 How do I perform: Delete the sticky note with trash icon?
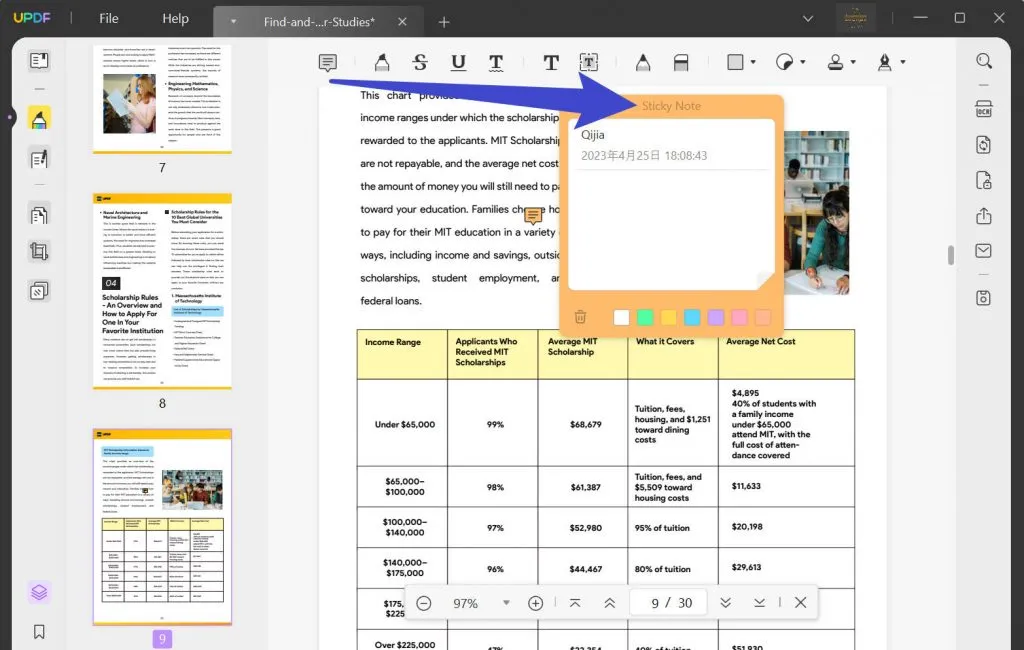click(x=580, y=317)
